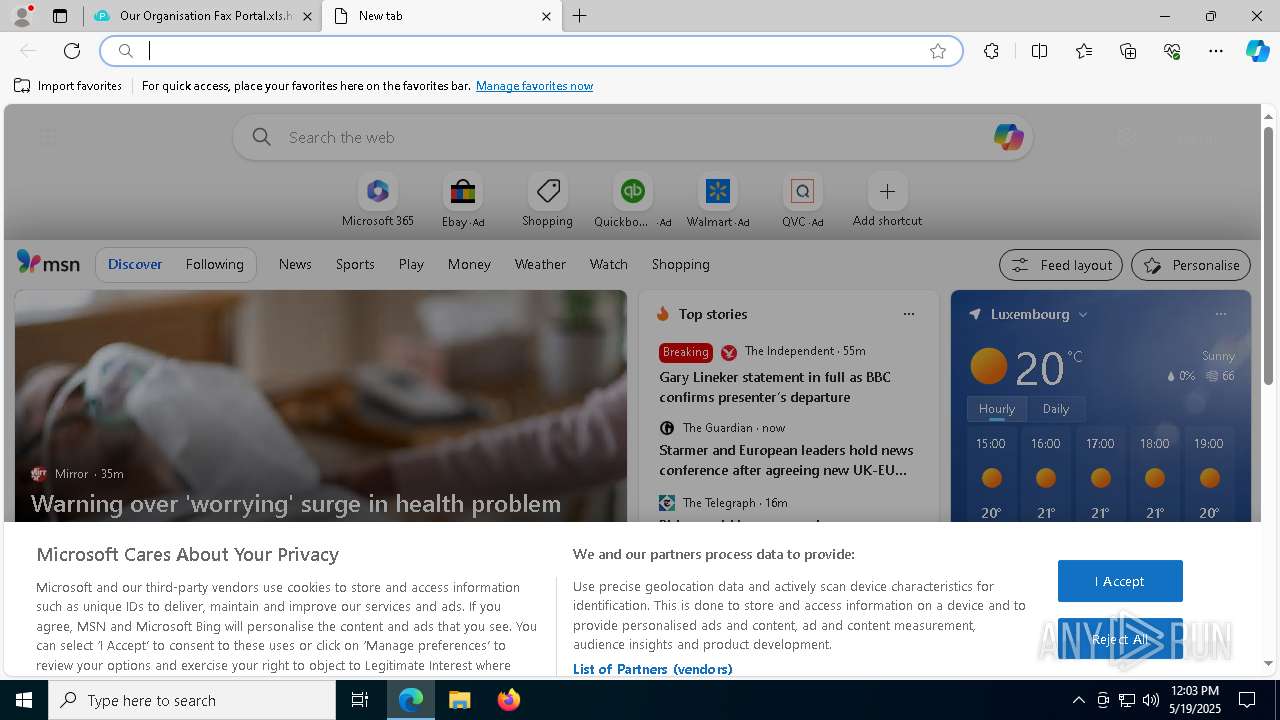Open the notification center icon
The image size is (1280, 720).
click(x=1247, y=700)
